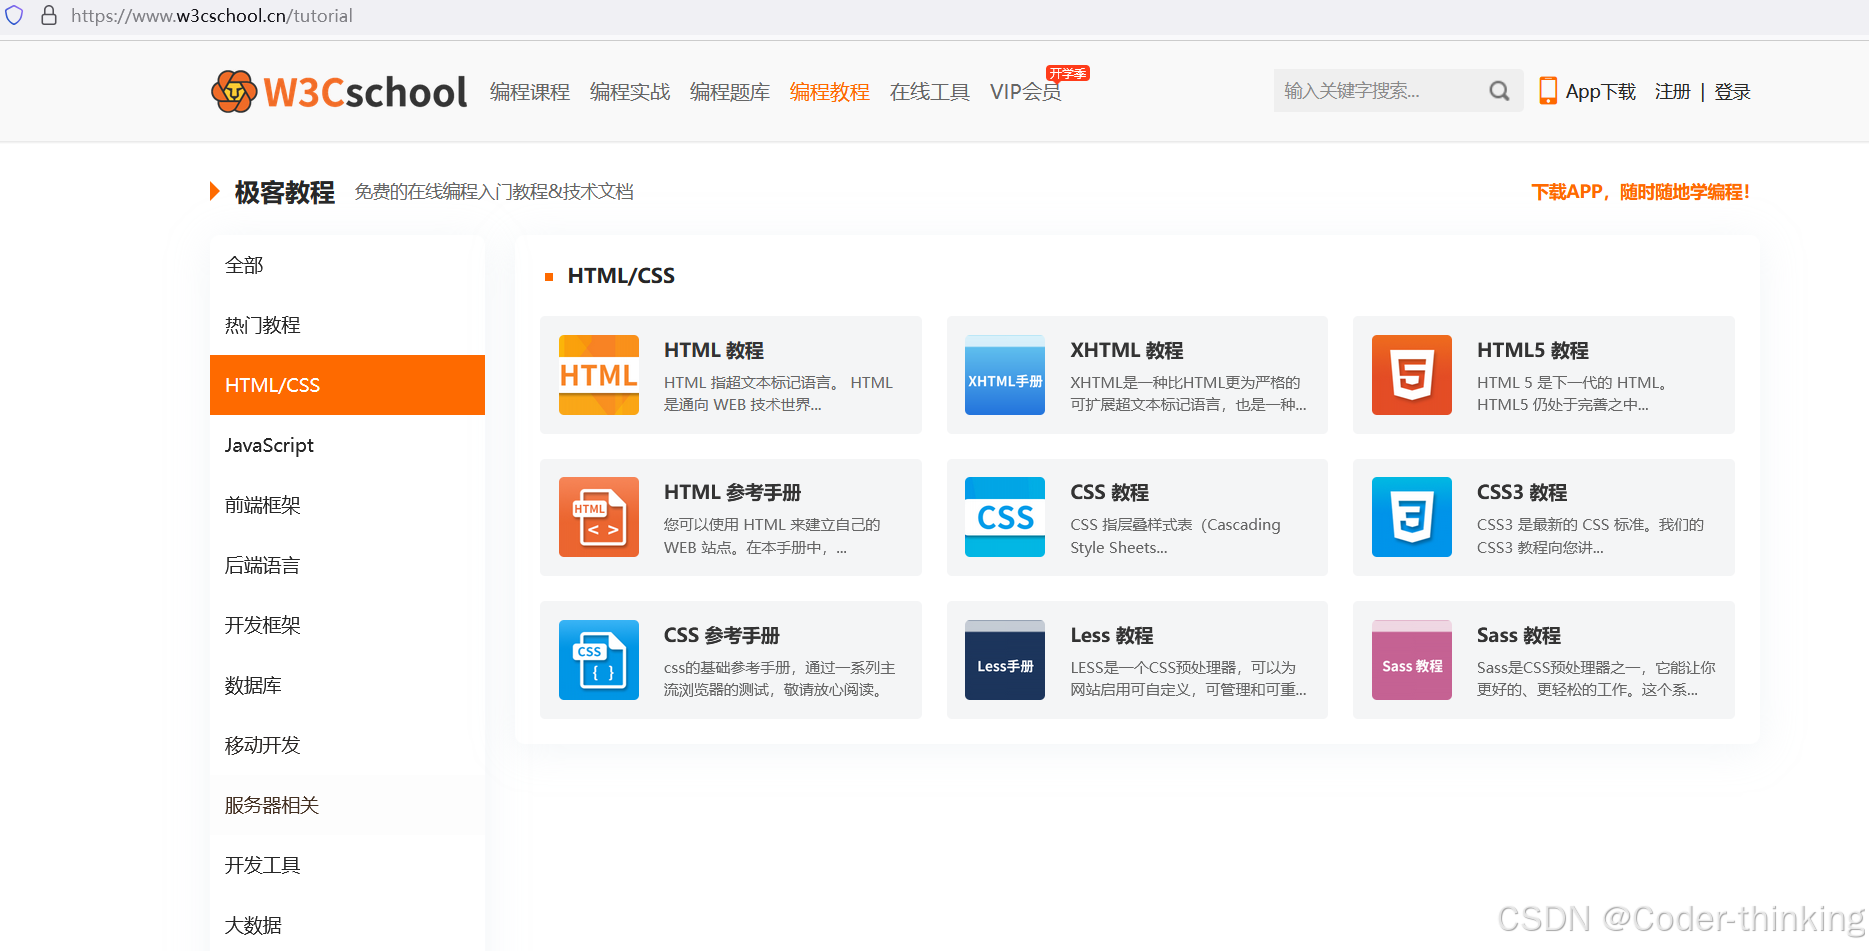The height and width of the screenshot is (951, 1869).
Task: Select 前端框架 in the sidebar
Action: coord(347,505)
